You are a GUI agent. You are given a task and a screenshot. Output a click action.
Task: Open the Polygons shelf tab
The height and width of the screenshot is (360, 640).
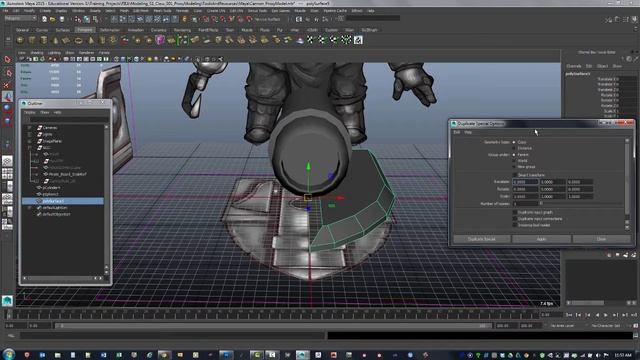(85, 30)
